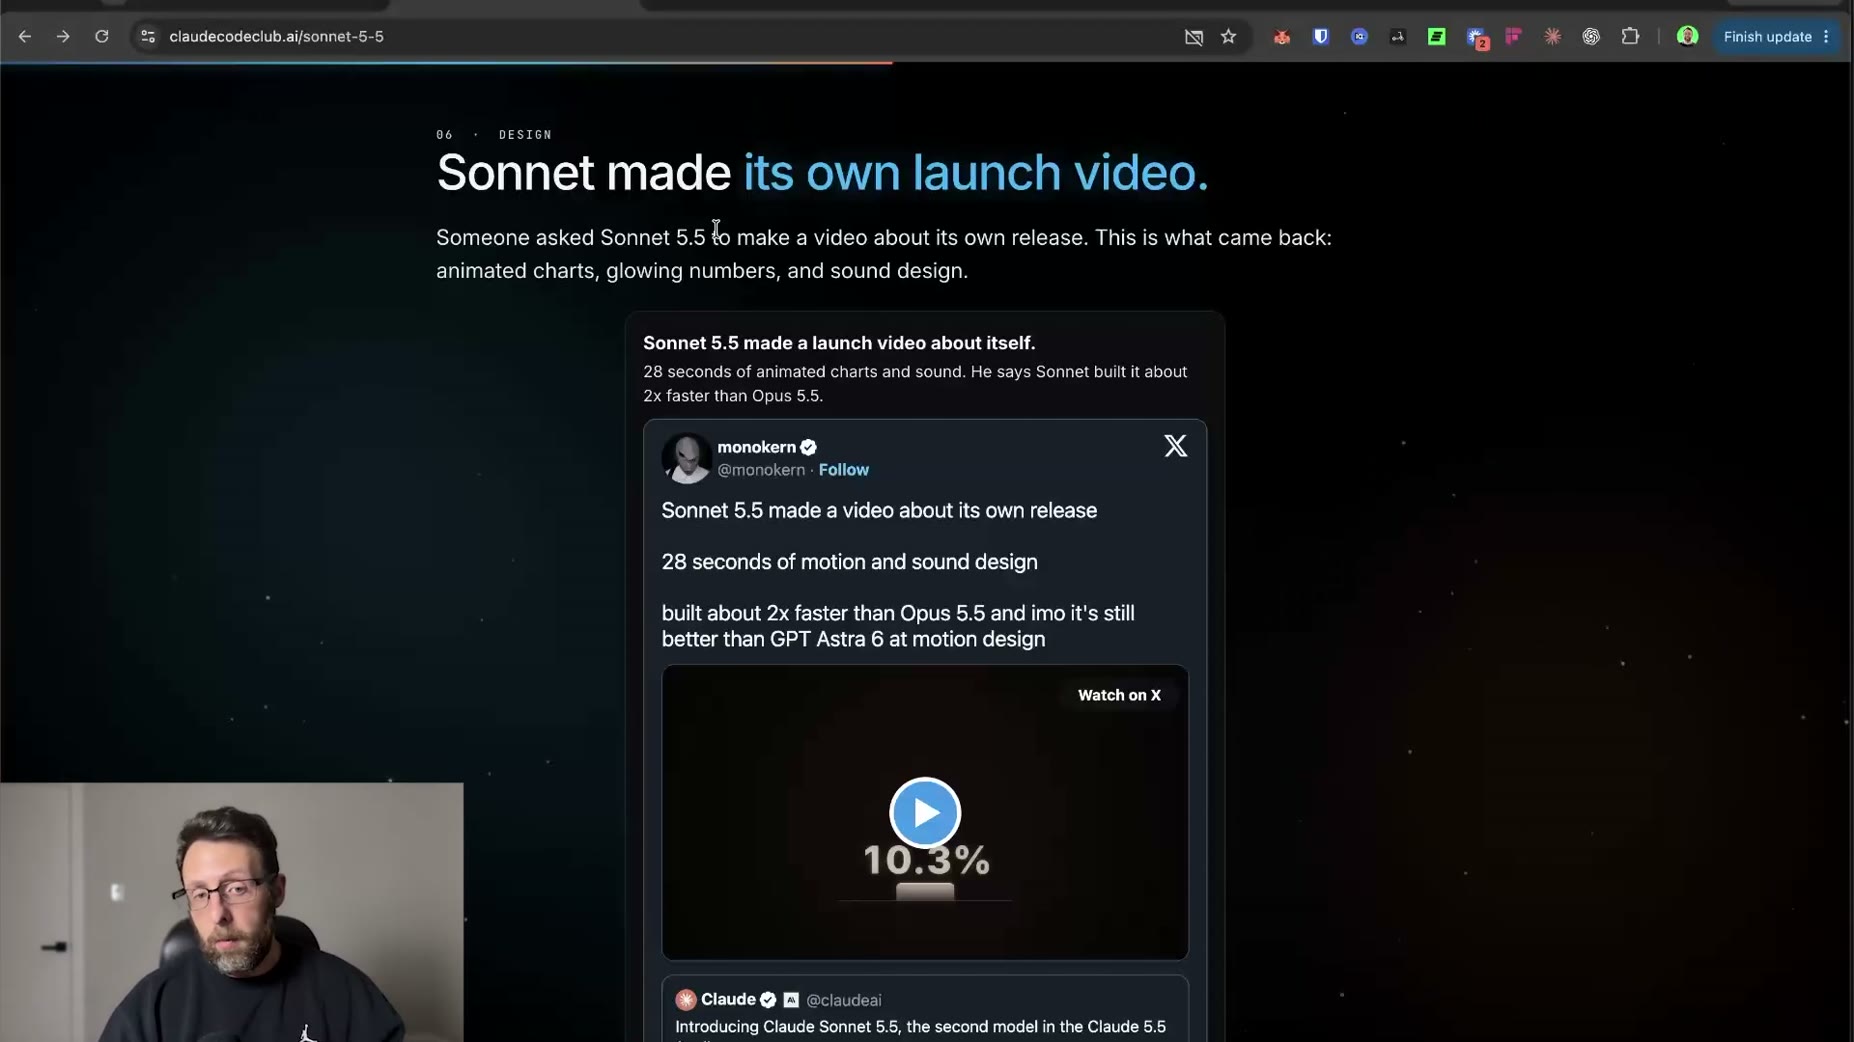Bookmark this page with the star icon

[x=1229, y=37]
